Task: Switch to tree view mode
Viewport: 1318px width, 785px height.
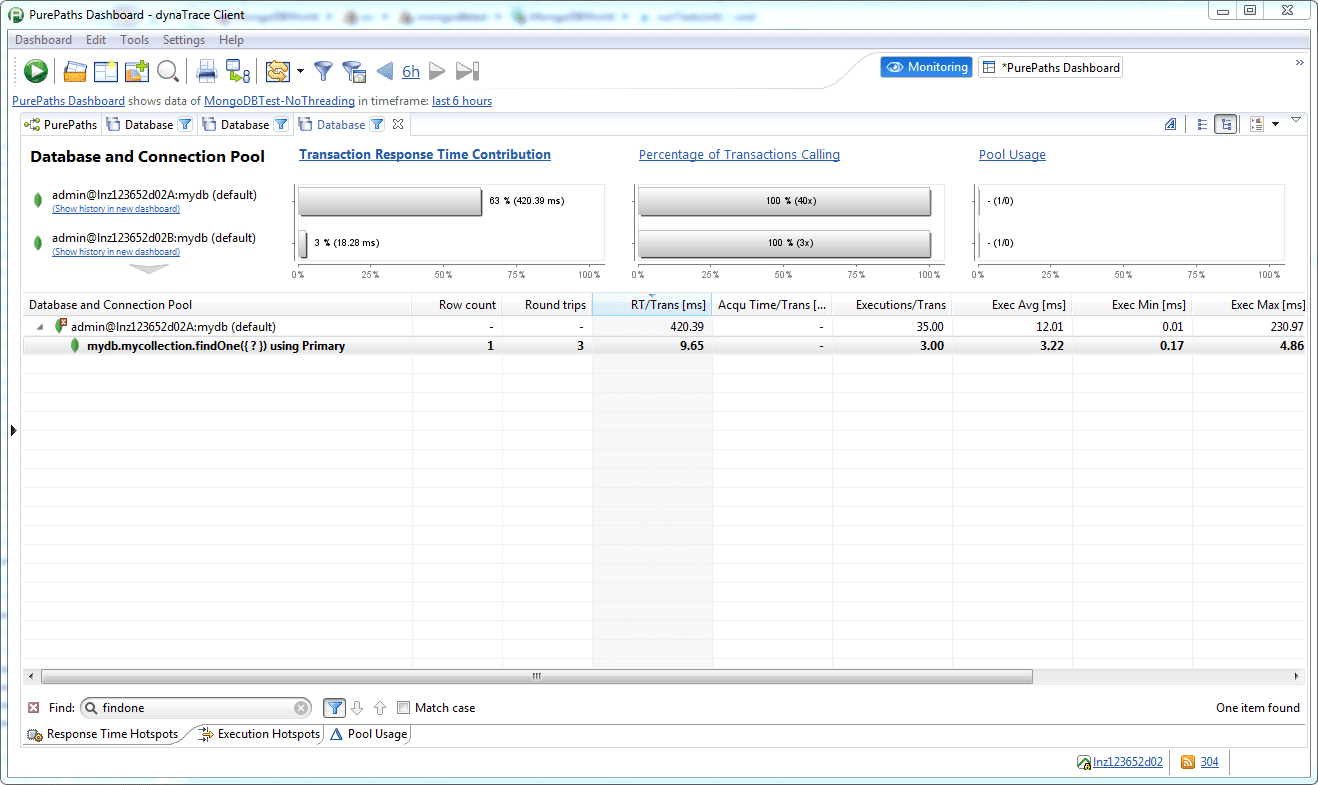Action: click(x=1225, y=124)
